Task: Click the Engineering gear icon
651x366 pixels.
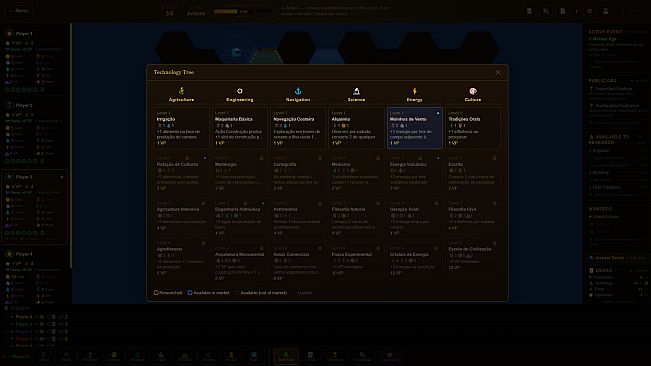Action: click(x=240, y=91)
